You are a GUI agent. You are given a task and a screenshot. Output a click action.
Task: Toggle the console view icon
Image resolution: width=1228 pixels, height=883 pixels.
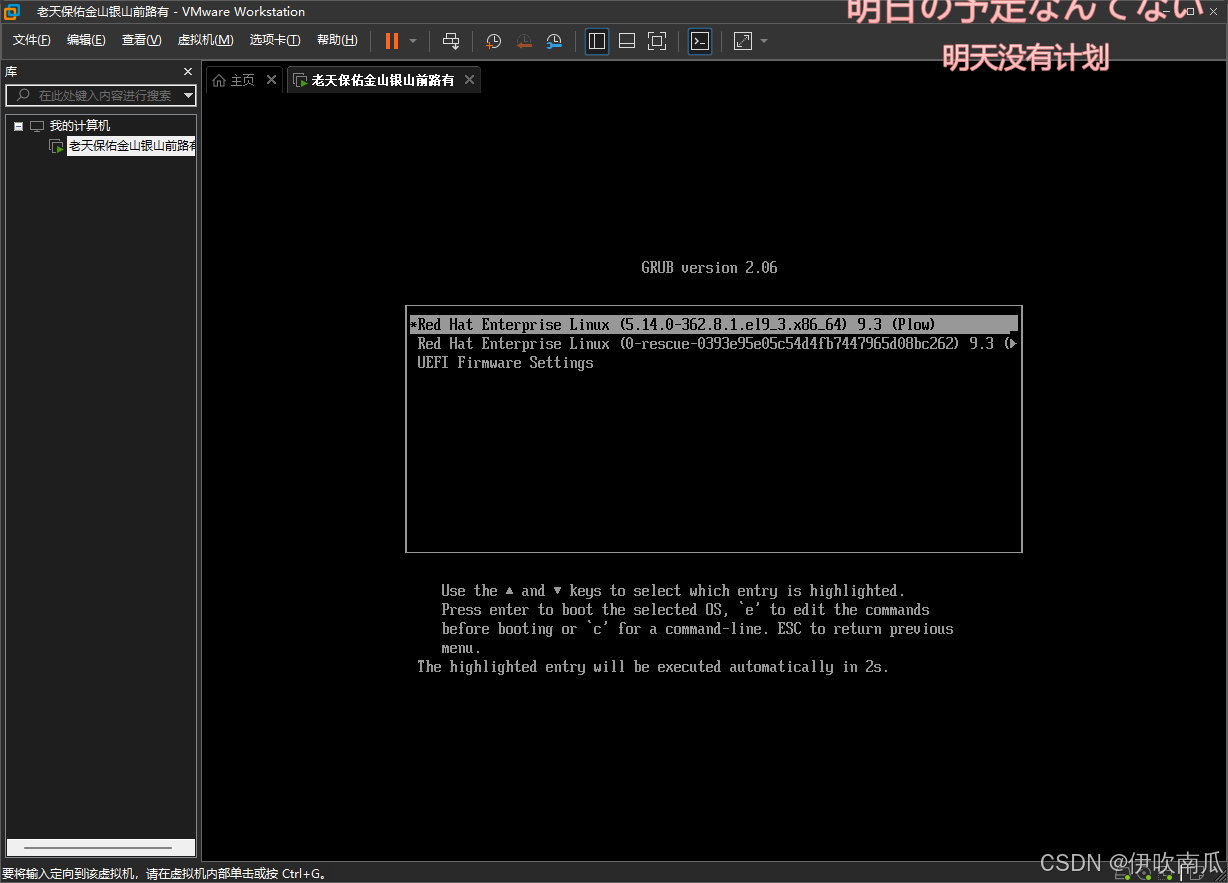tap(700, 41)
